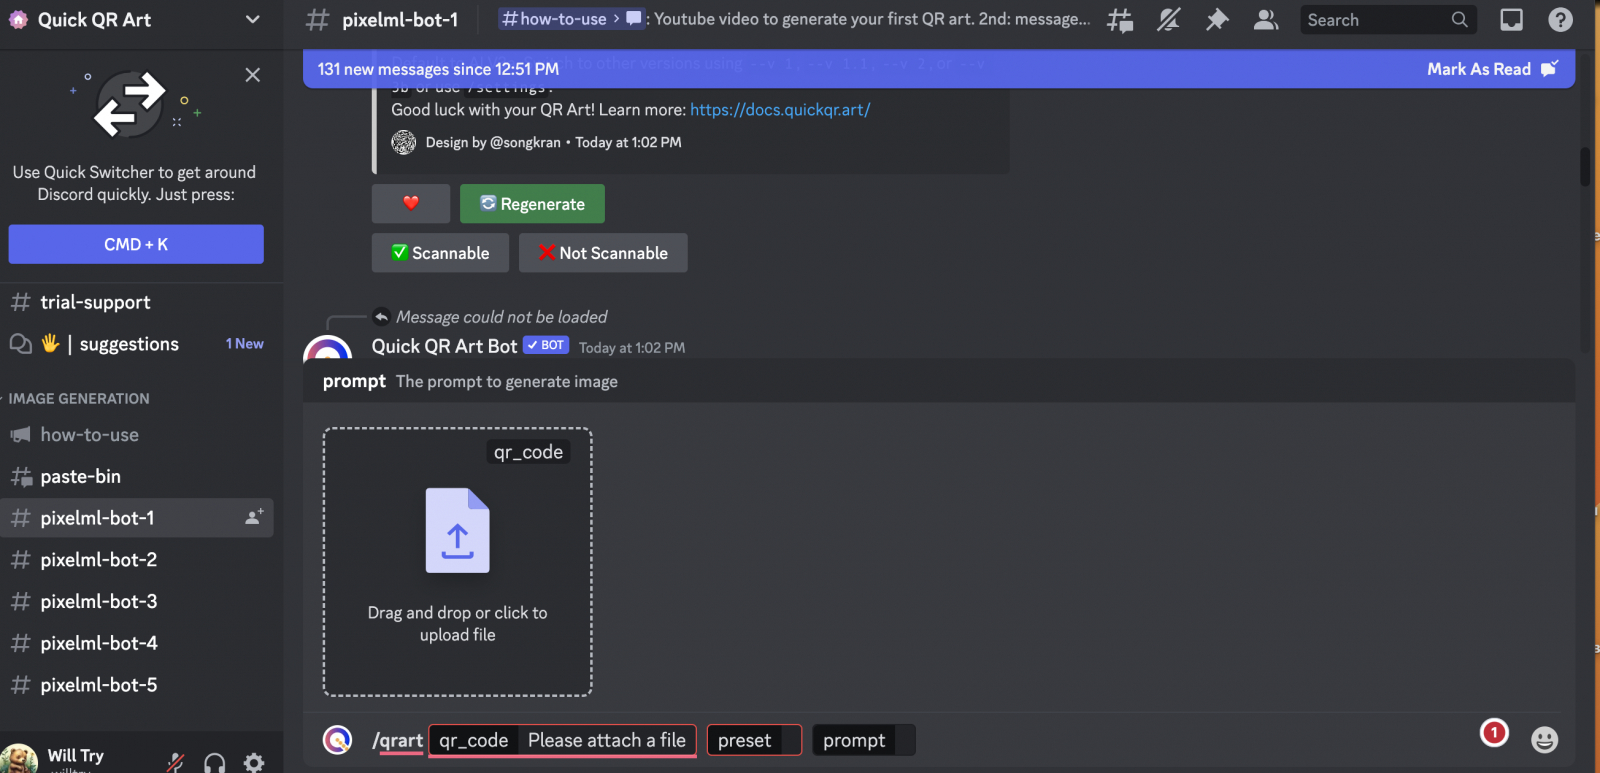Click Mark As Read on new messages bar

pos(1492,69)
